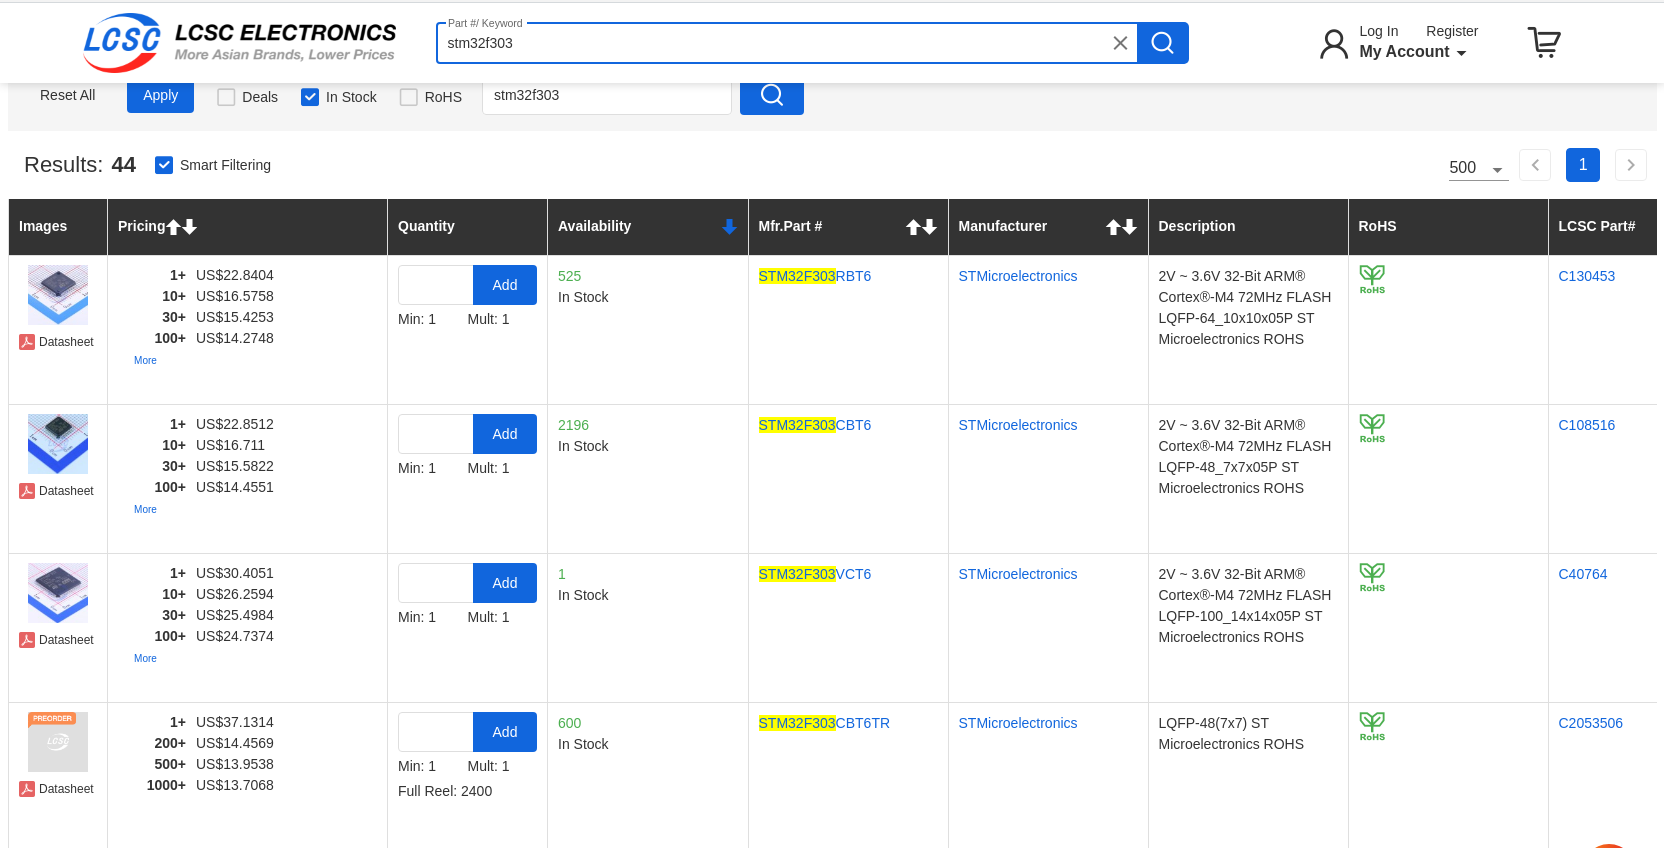Sort by Mfr.Part # arrows
The width and height of the screenshot is (1664, 848).
pyautogui.click(x=921, y=227)
